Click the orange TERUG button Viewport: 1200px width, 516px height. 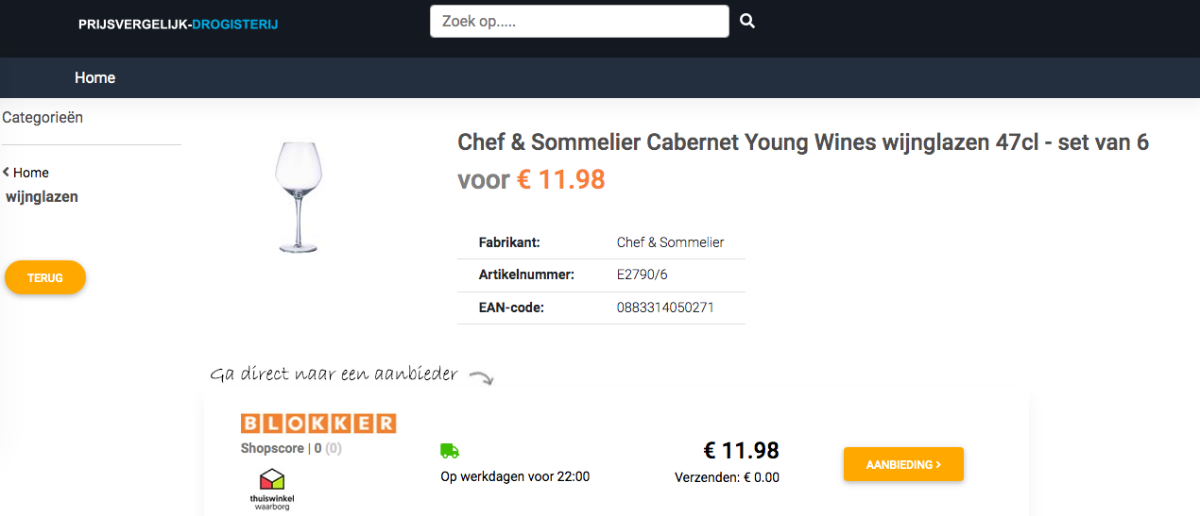(x=45, y=278)
